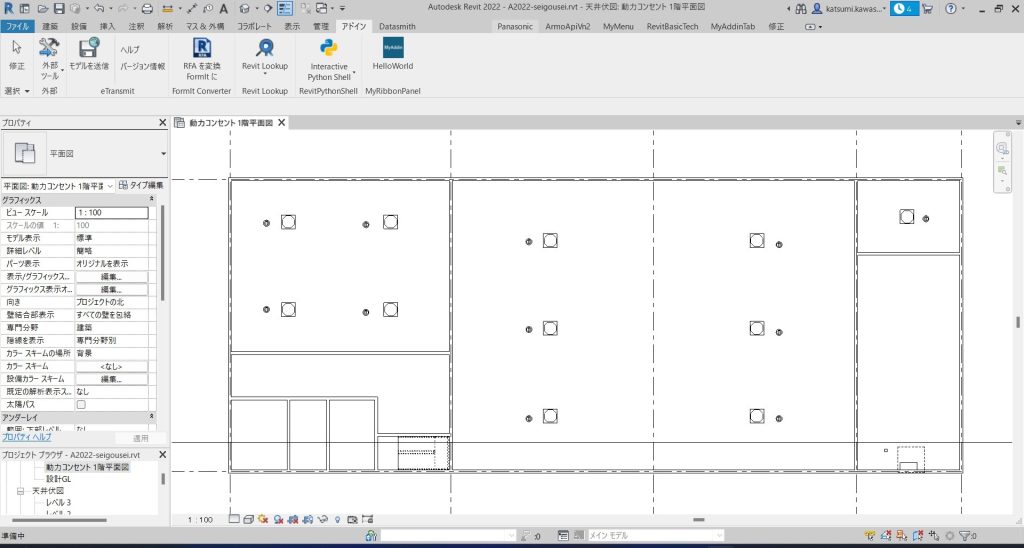The image size is (1024, 548).
Task: Click the Revit Lookup icon in ribbon
Action: pyautogui.click(x=265, y=48)
